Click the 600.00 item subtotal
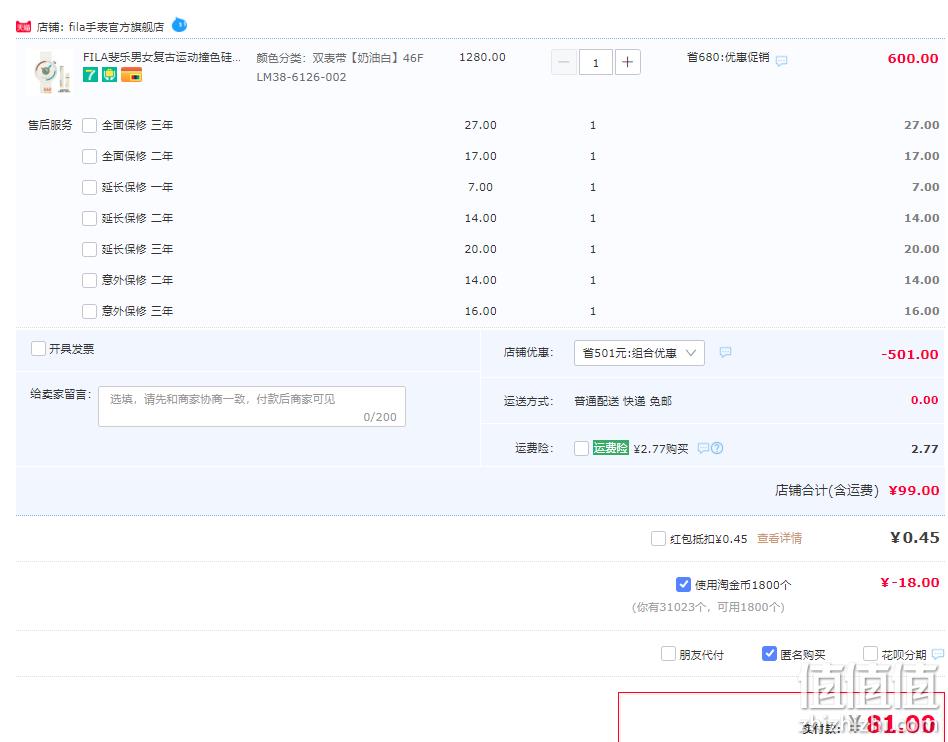 913,59
